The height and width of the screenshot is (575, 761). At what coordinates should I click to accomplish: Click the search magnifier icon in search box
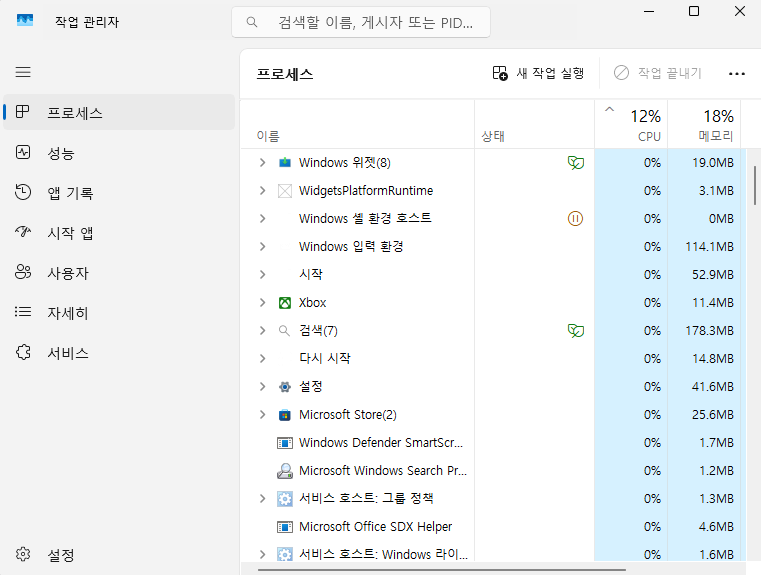tap(251, 22)
